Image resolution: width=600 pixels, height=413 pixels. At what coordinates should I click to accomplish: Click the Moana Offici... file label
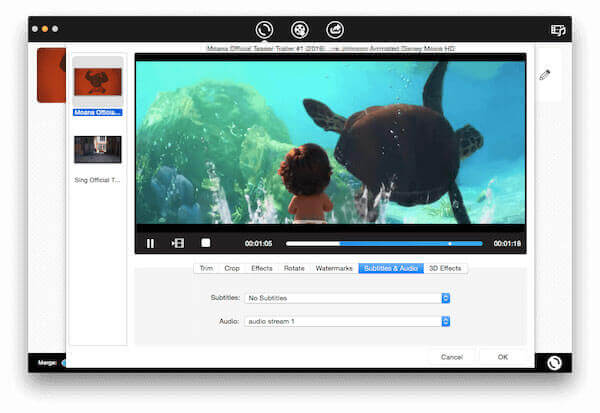point(98,112)
